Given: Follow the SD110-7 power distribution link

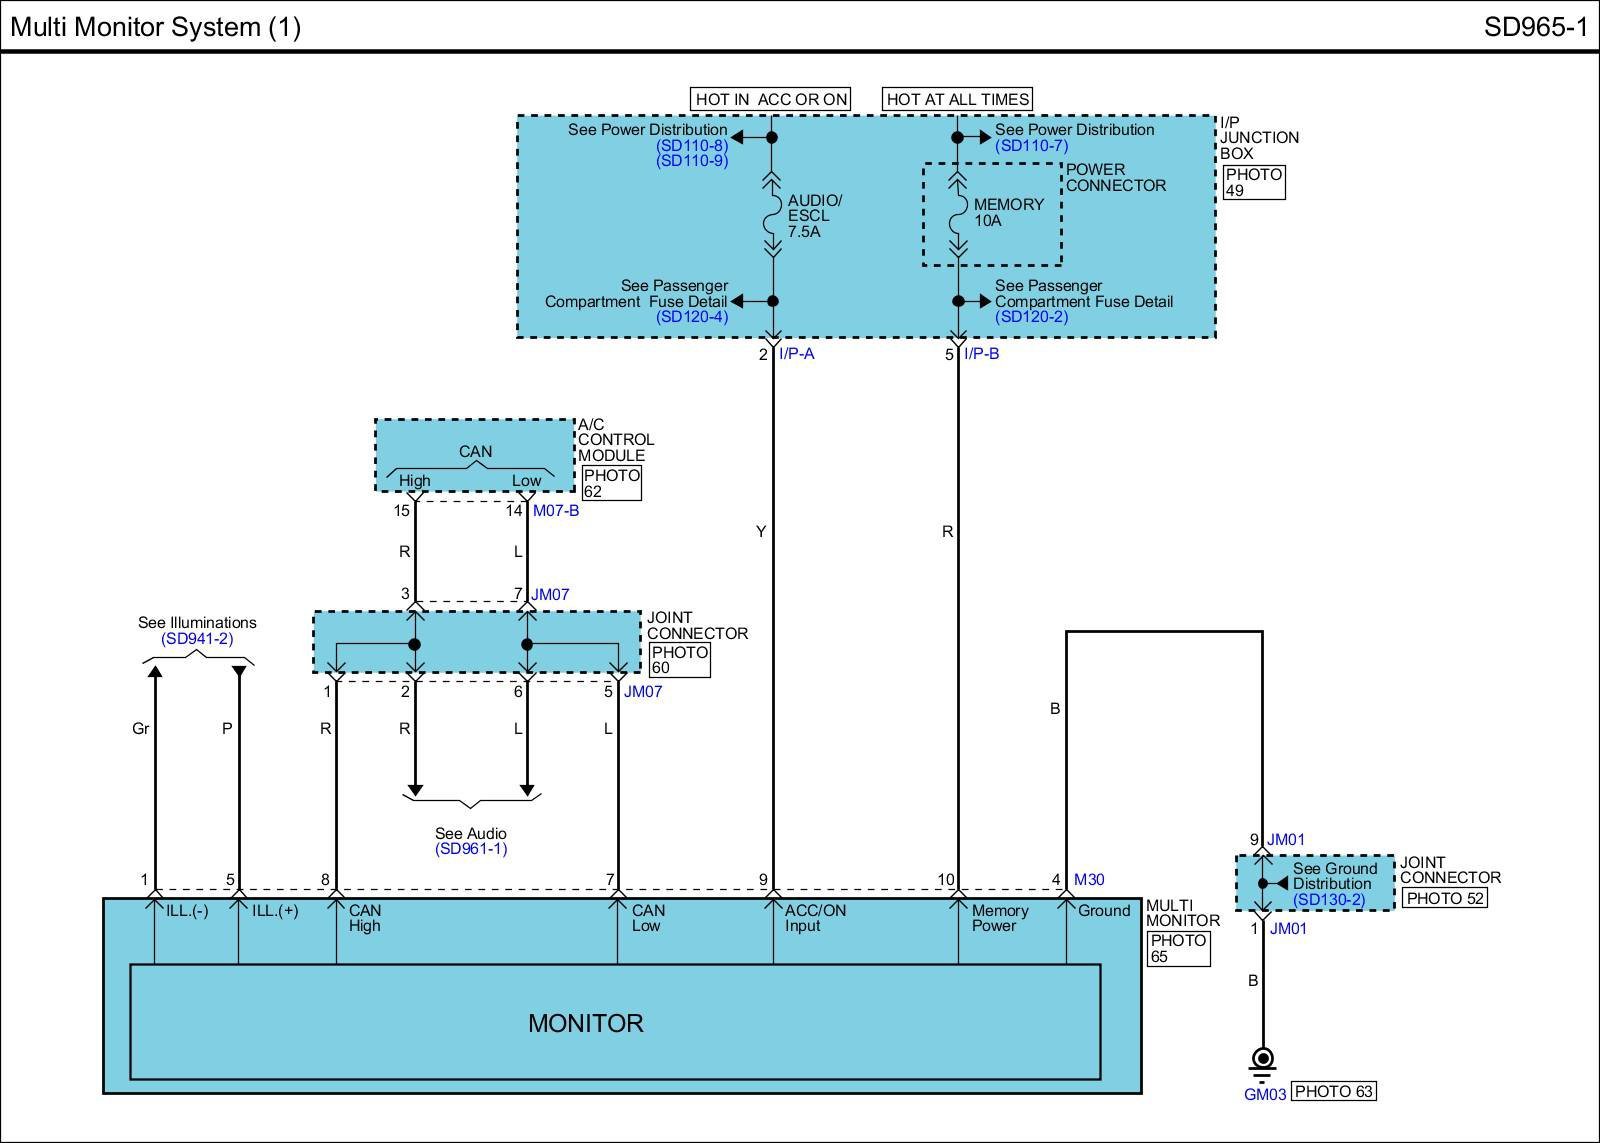Looking at the screenshot, I should (x=1031, y=146).
